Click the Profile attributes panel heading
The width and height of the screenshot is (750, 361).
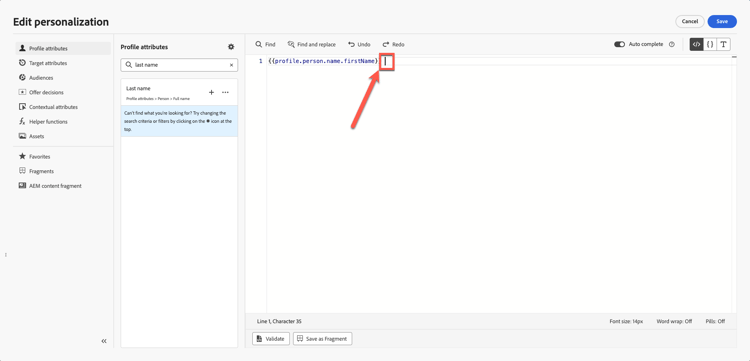(x=144, y=47)
